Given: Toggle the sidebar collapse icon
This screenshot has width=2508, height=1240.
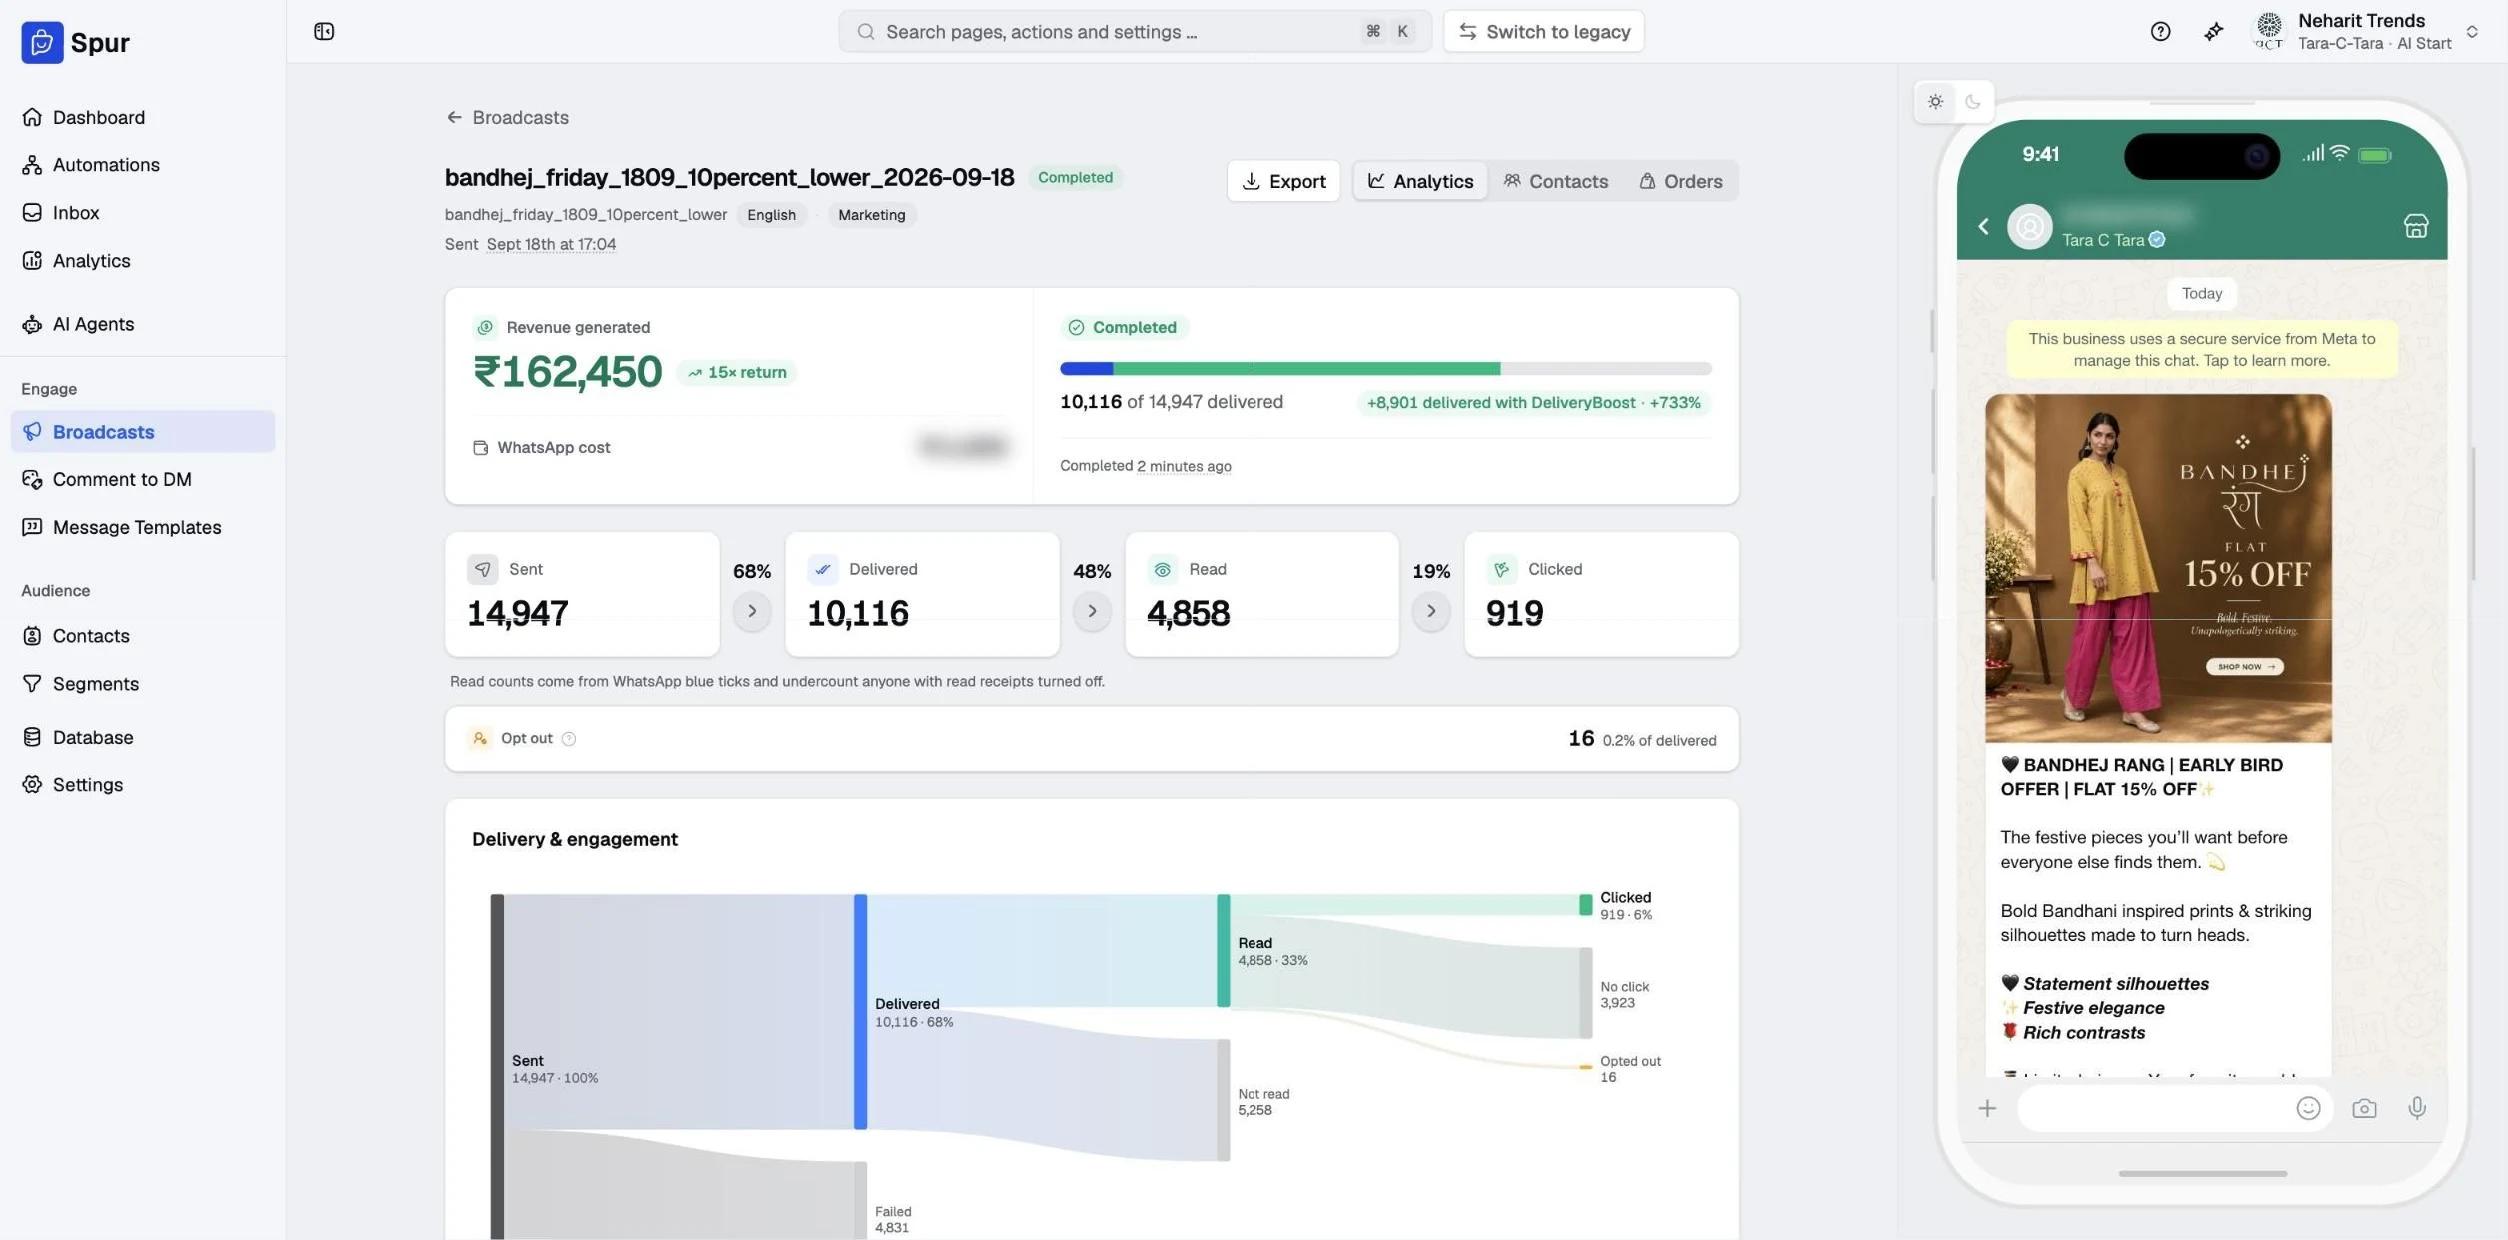Looking at the screenshot, I should [x=324, y=32].
